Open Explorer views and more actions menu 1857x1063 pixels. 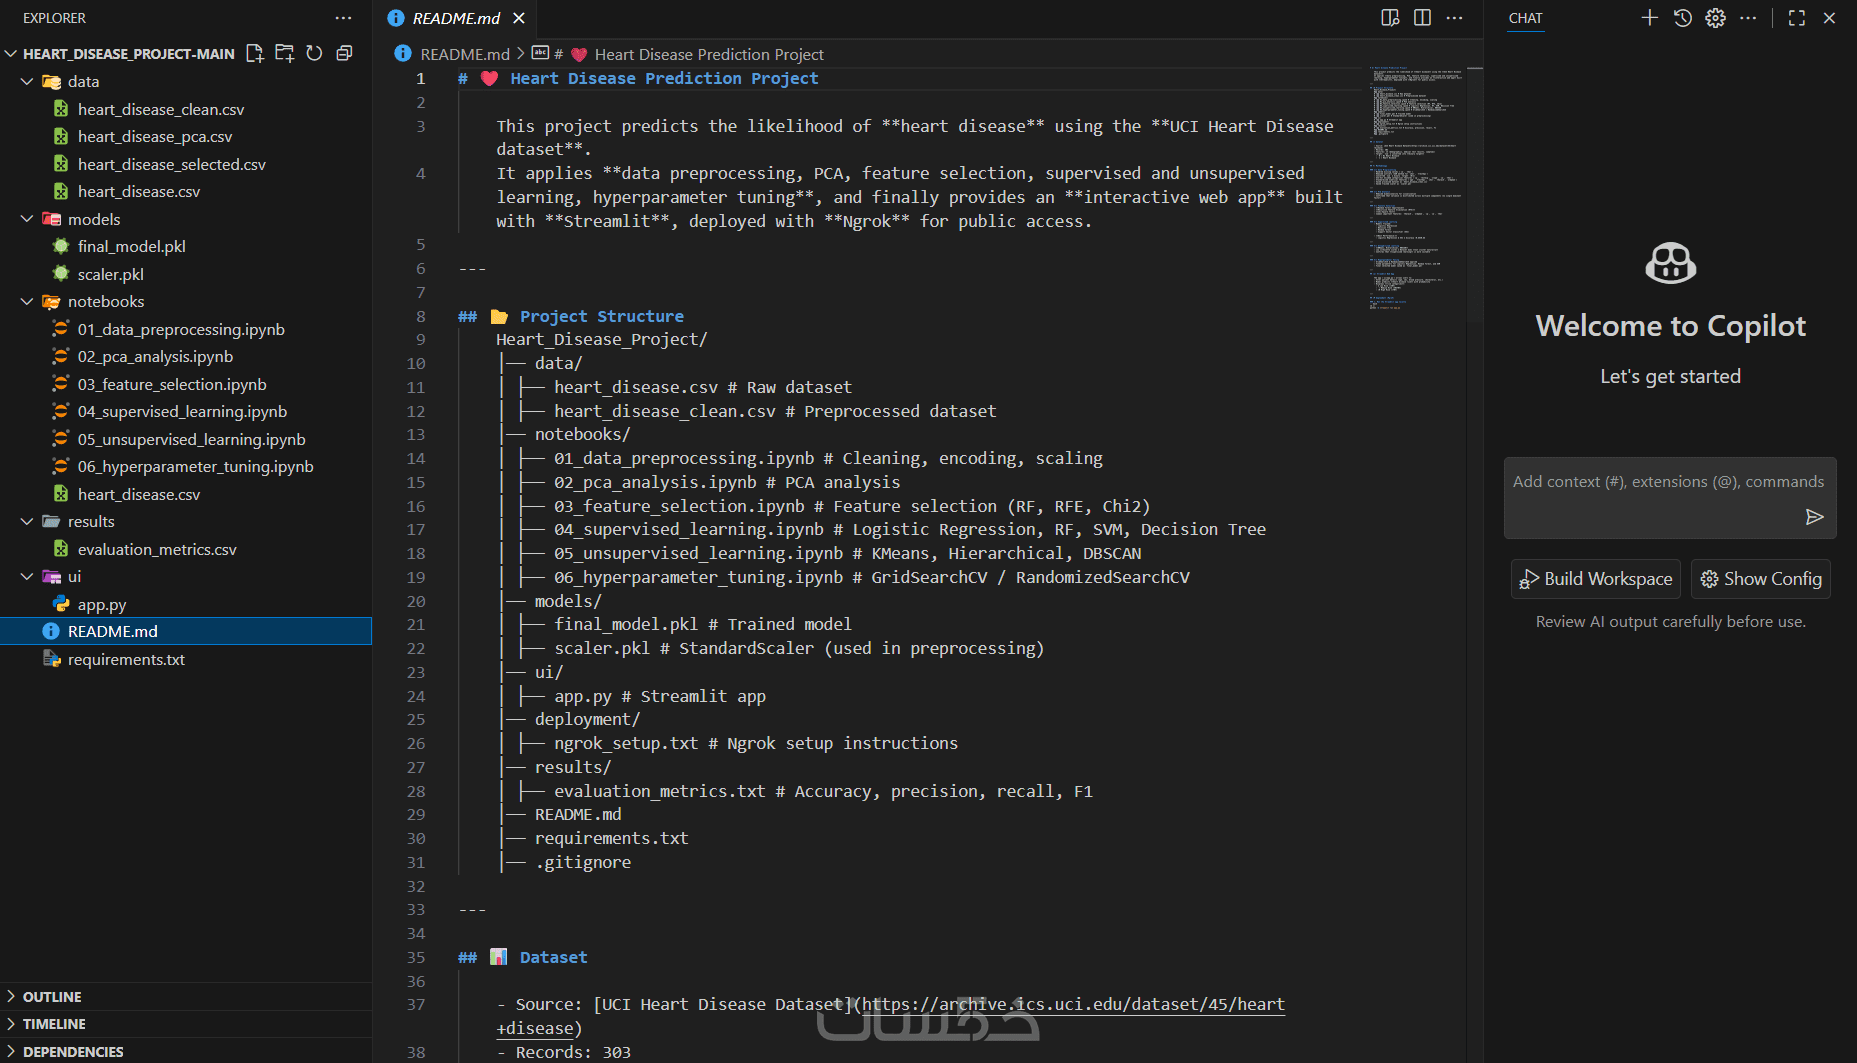(343, 18)
